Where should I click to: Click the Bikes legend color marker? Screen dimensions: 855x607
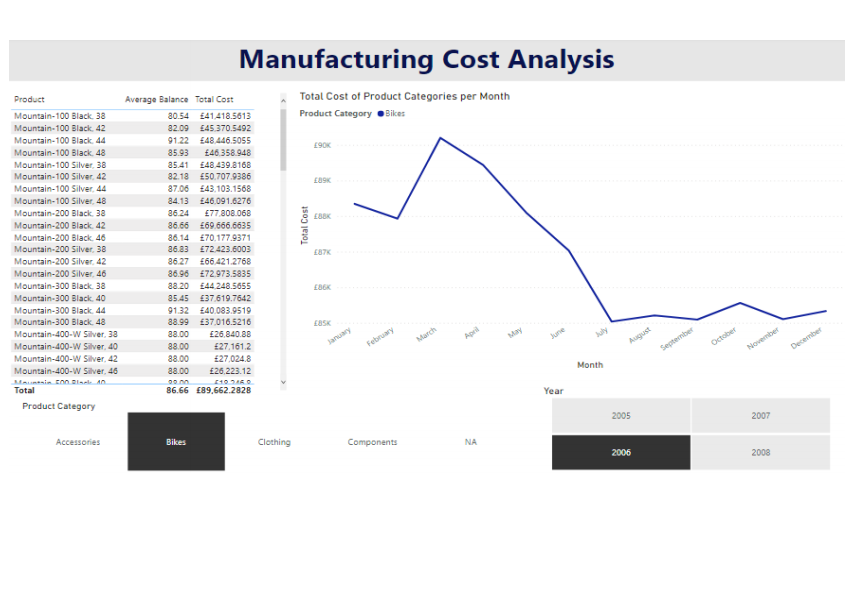point(381,114)
